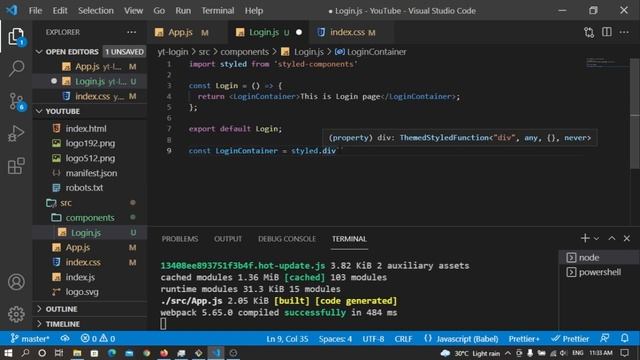Open logo.svg in the file tree
This screenshot has height=360, width=640.
[90, 292]
